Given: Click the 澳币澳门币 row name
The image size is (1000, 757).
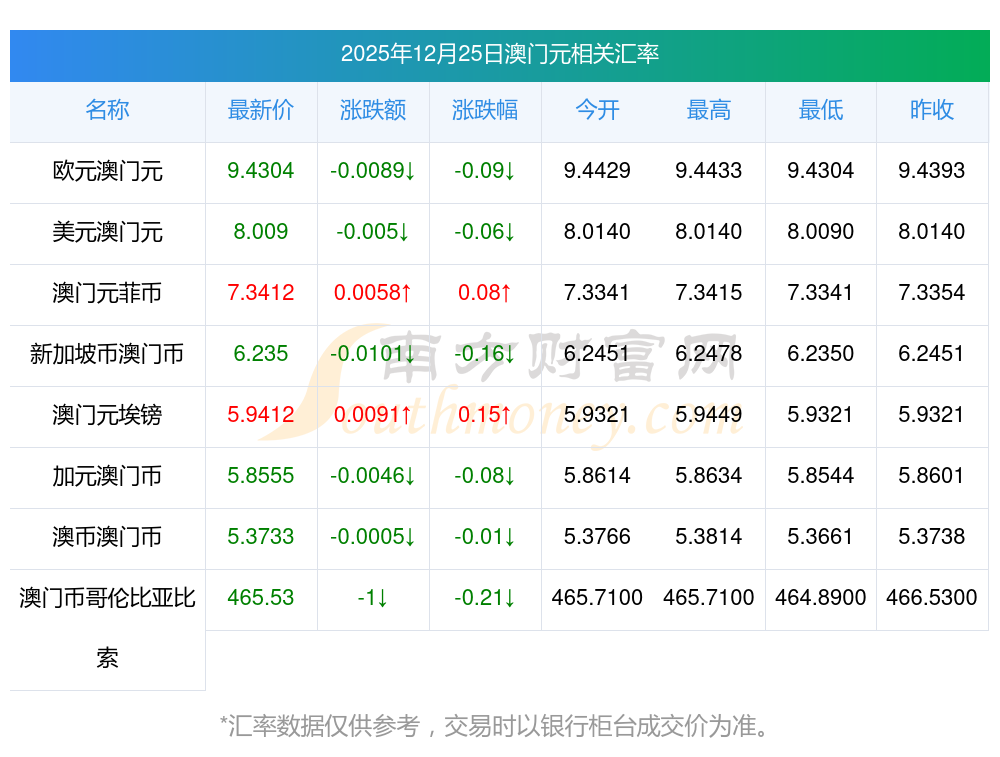Looking at the screenshot, I should click(107, 537).
